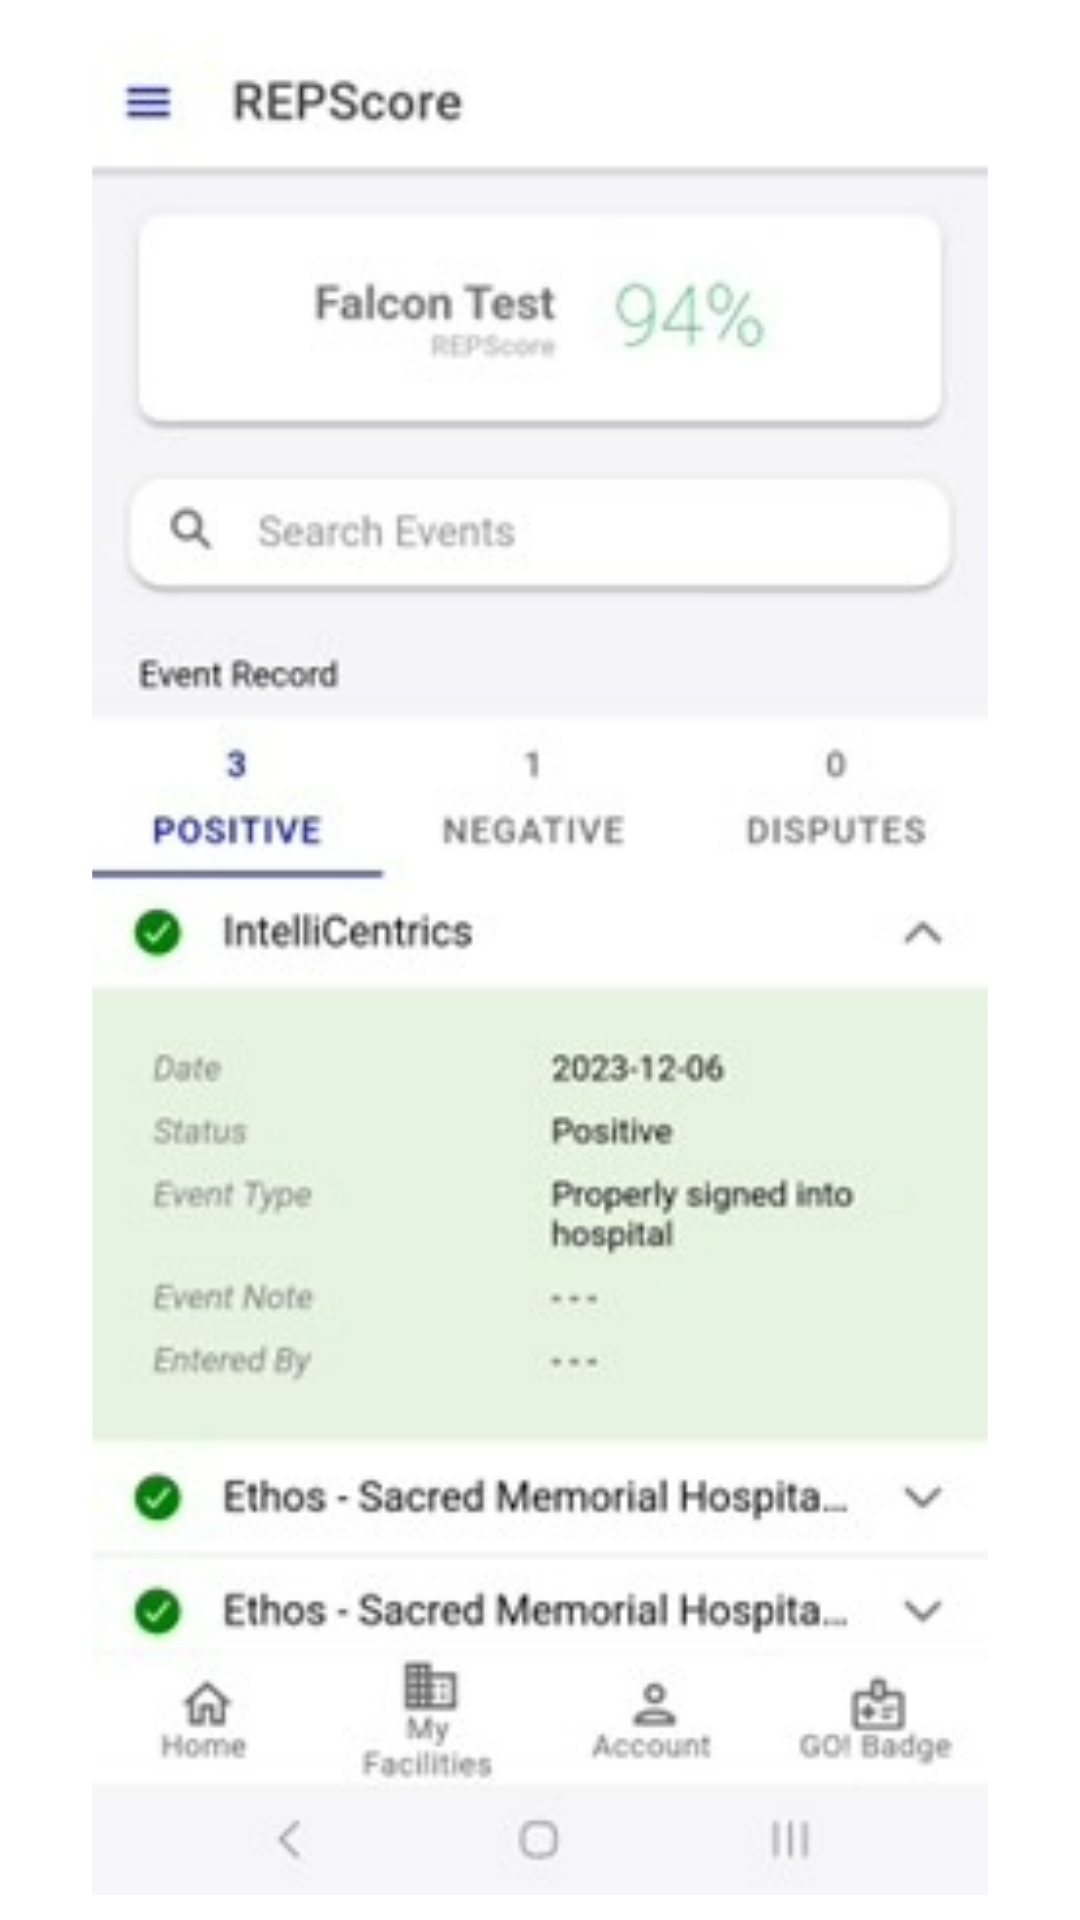The image size is (1080, 1920).
Task: Collapse the IntelliCentrics event details
Action: point(922,934)
